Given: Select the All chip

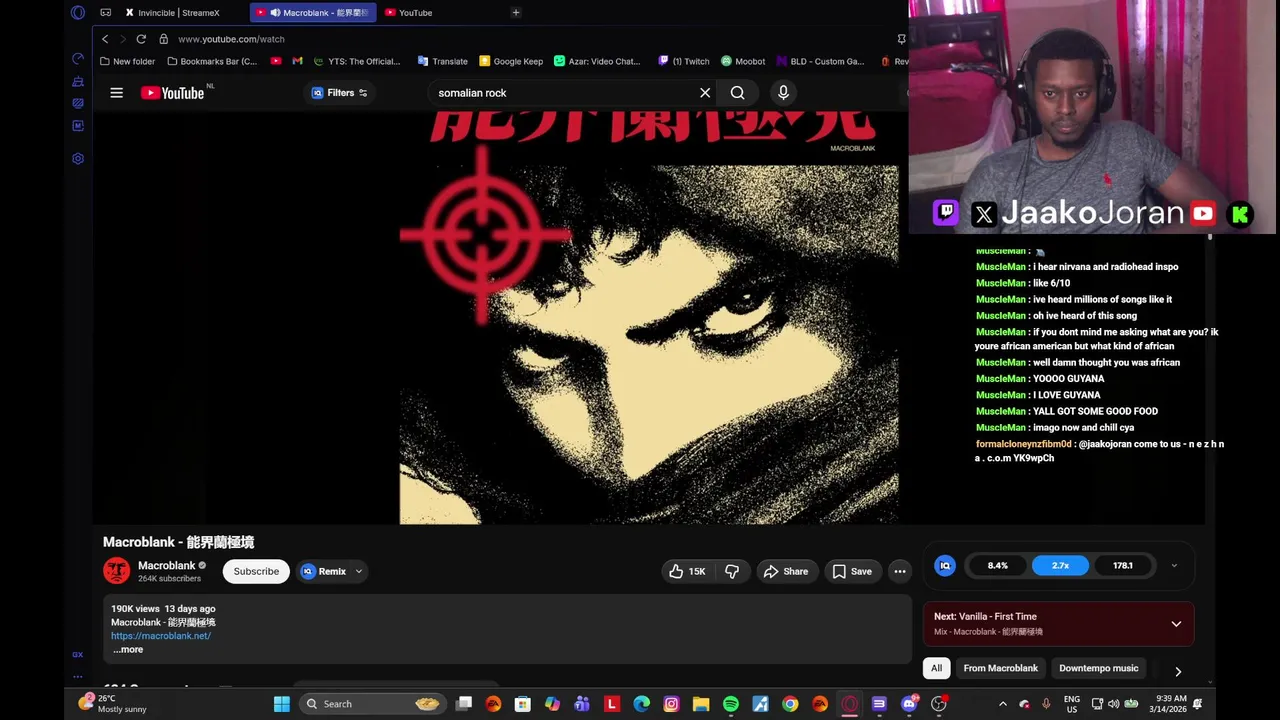Looking at the screenshot, I should 936,668.
